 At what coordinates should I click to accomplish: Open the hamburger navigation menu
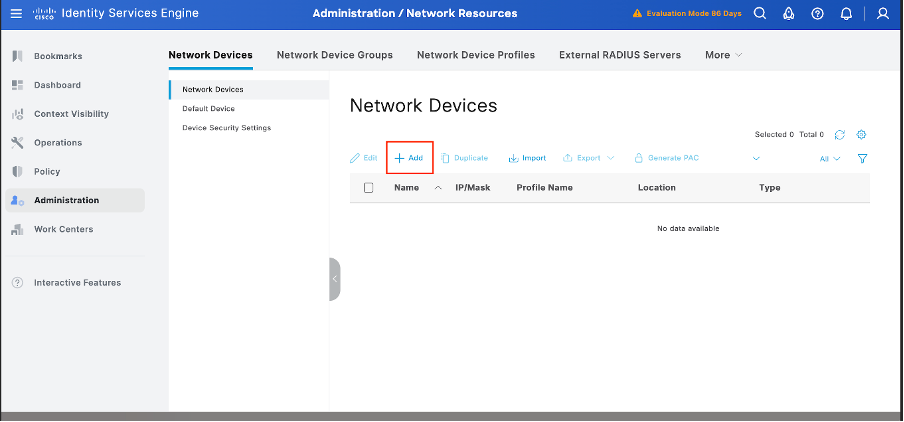click(17, 13)
